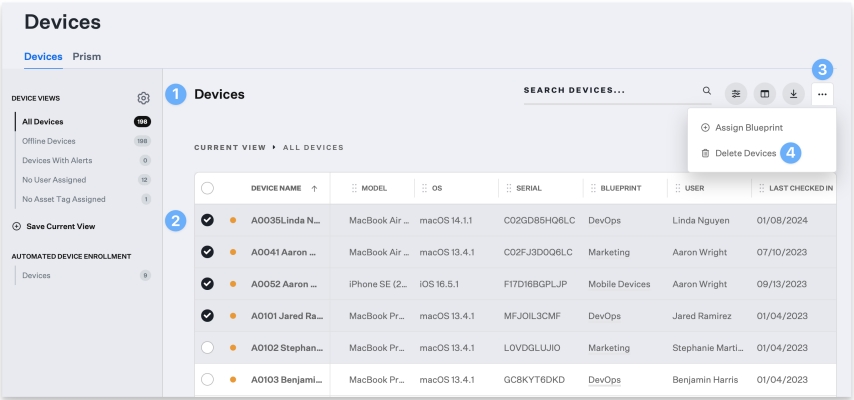This screenshot has height=400, width=854.
Task: Click the download export icon
Action: pyautogui.click(x=793, y=94)
